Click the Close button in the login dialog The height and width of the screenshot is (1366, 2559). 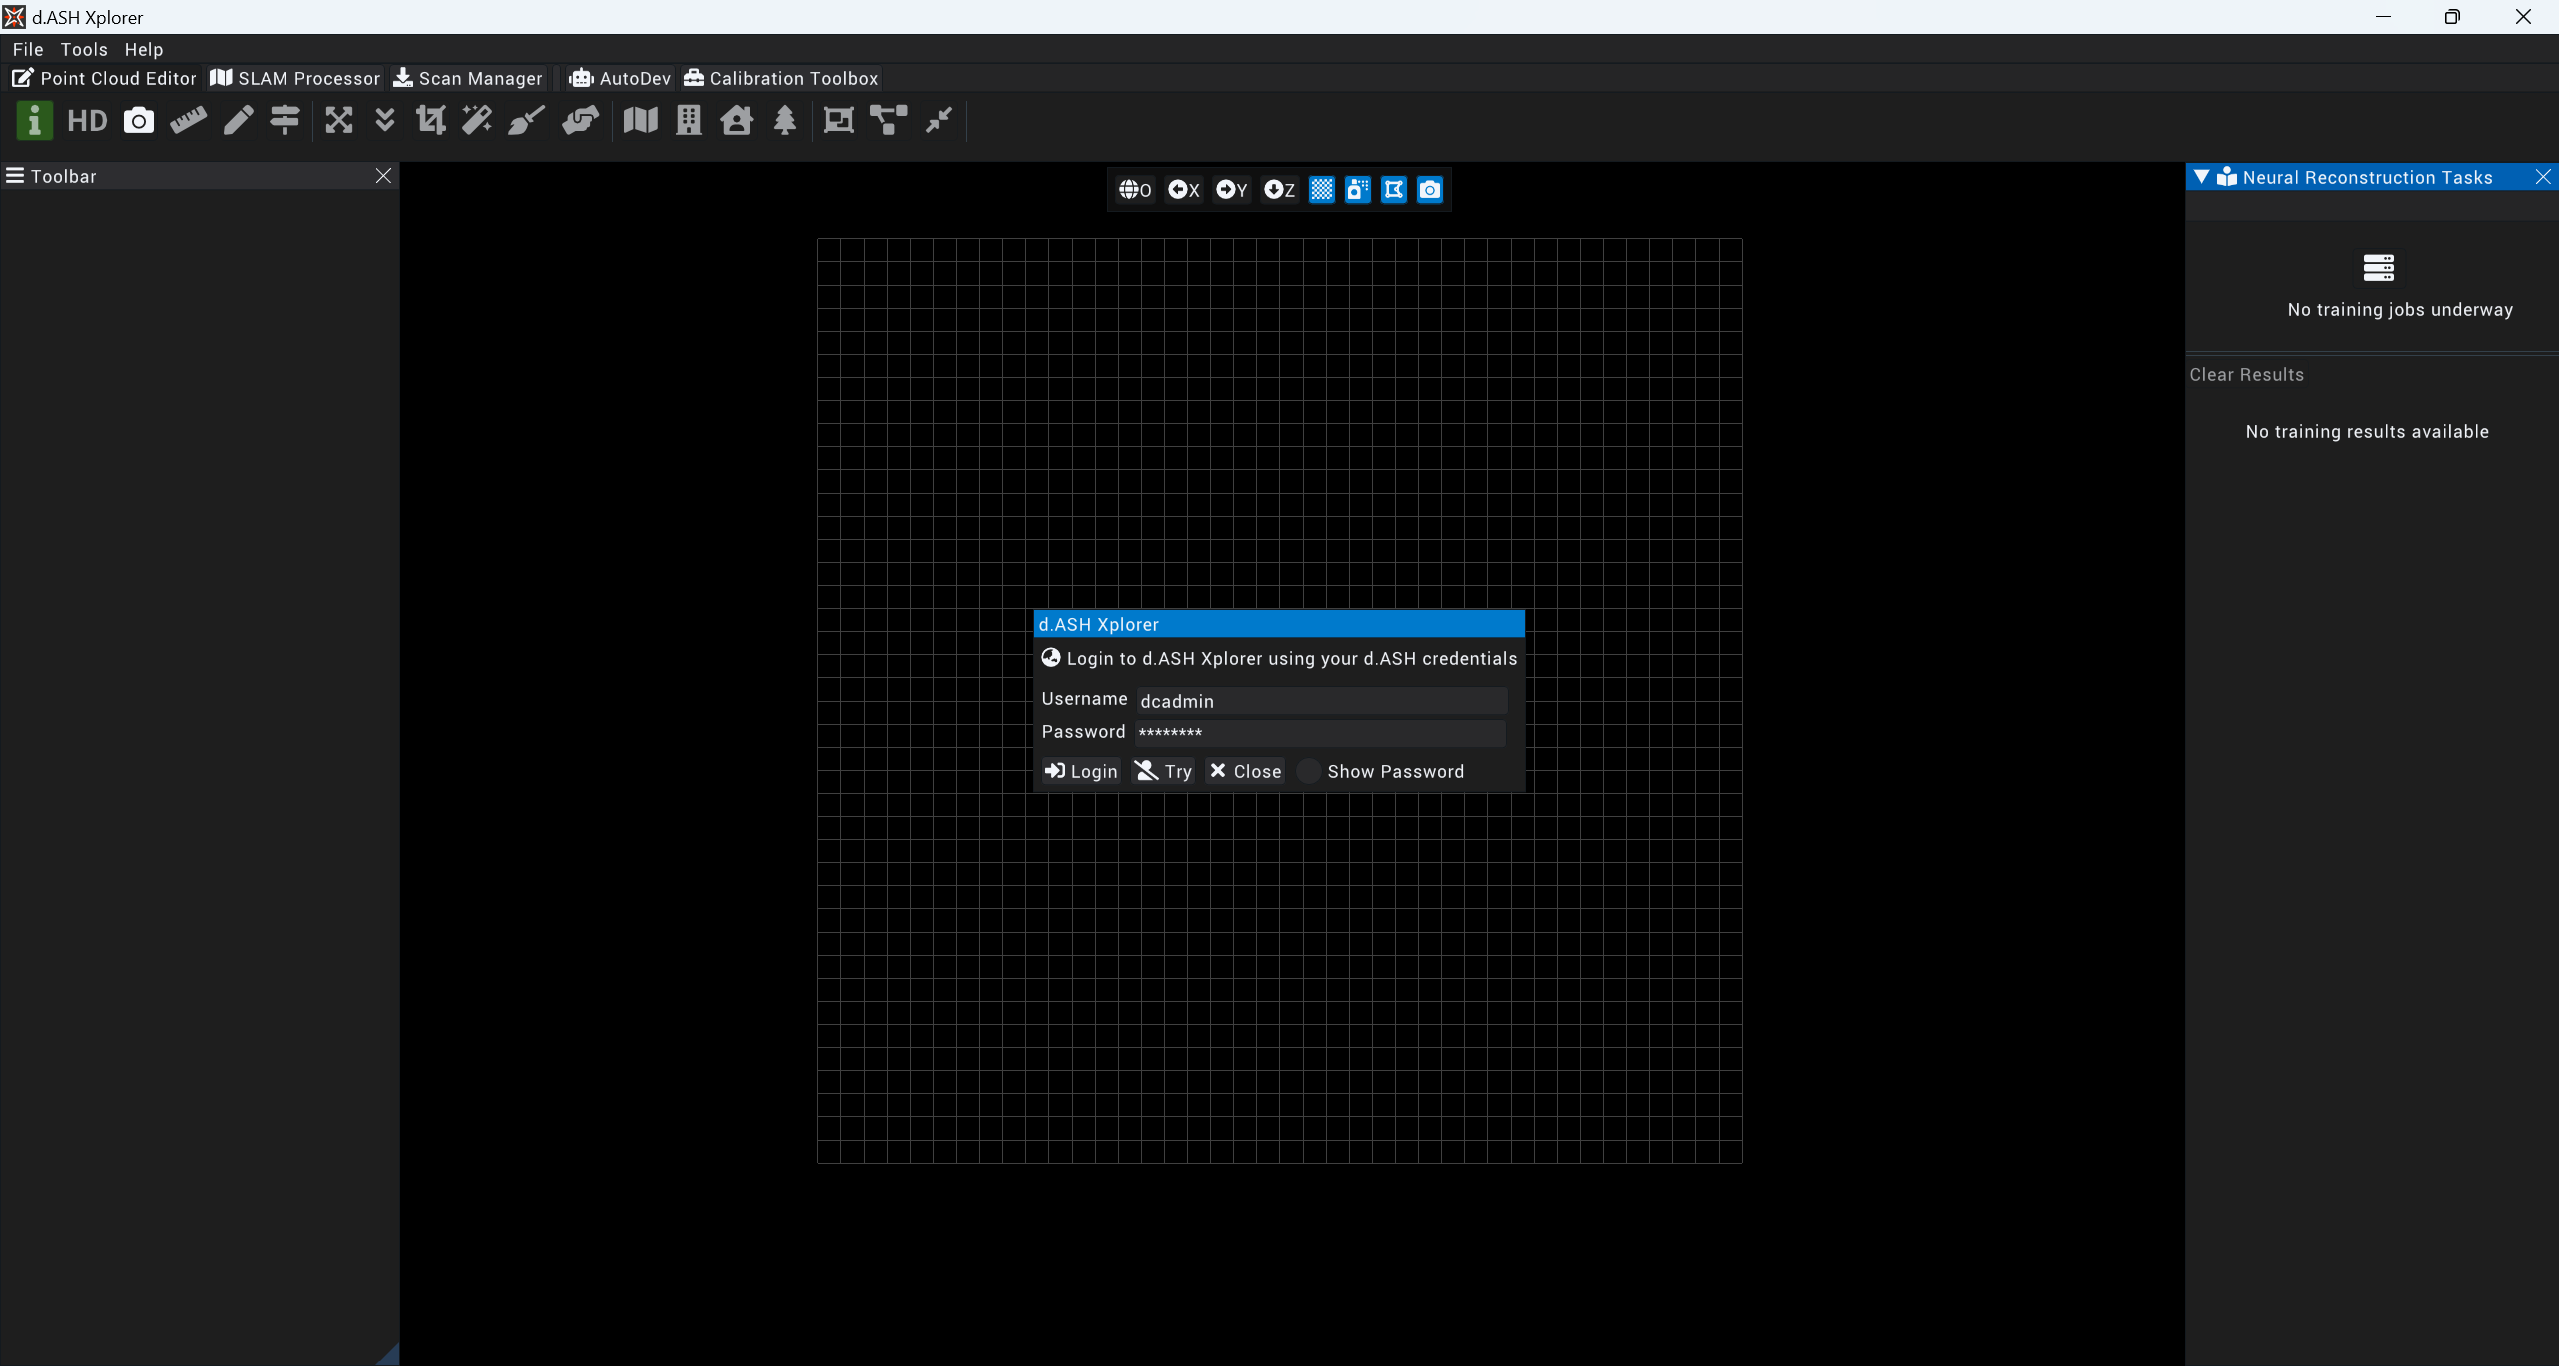click(1245, 771)
